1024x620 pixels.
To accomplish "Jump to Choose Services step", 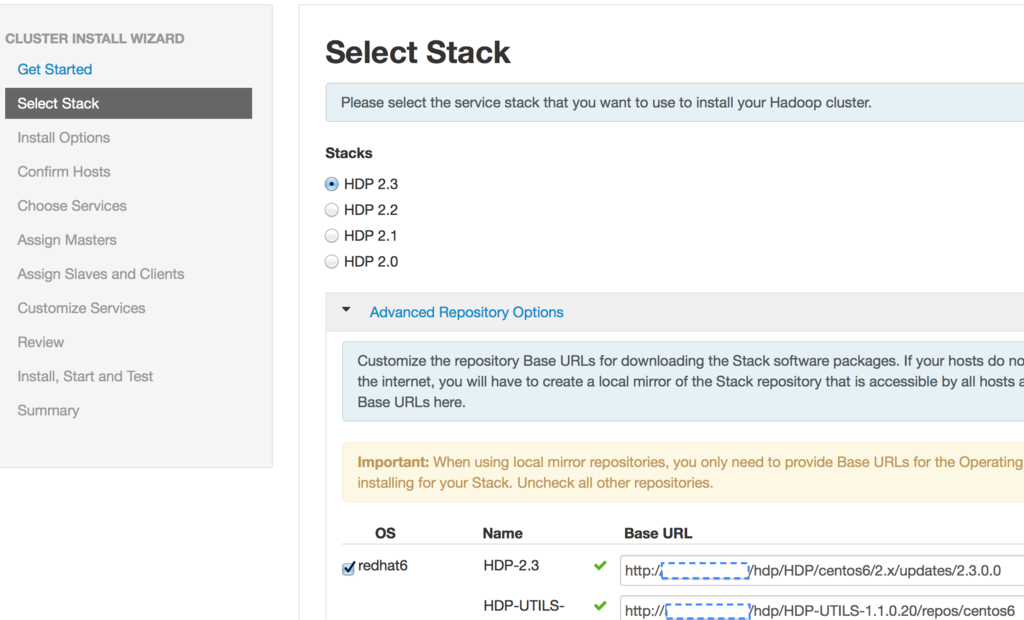I will tap(72, 205).
